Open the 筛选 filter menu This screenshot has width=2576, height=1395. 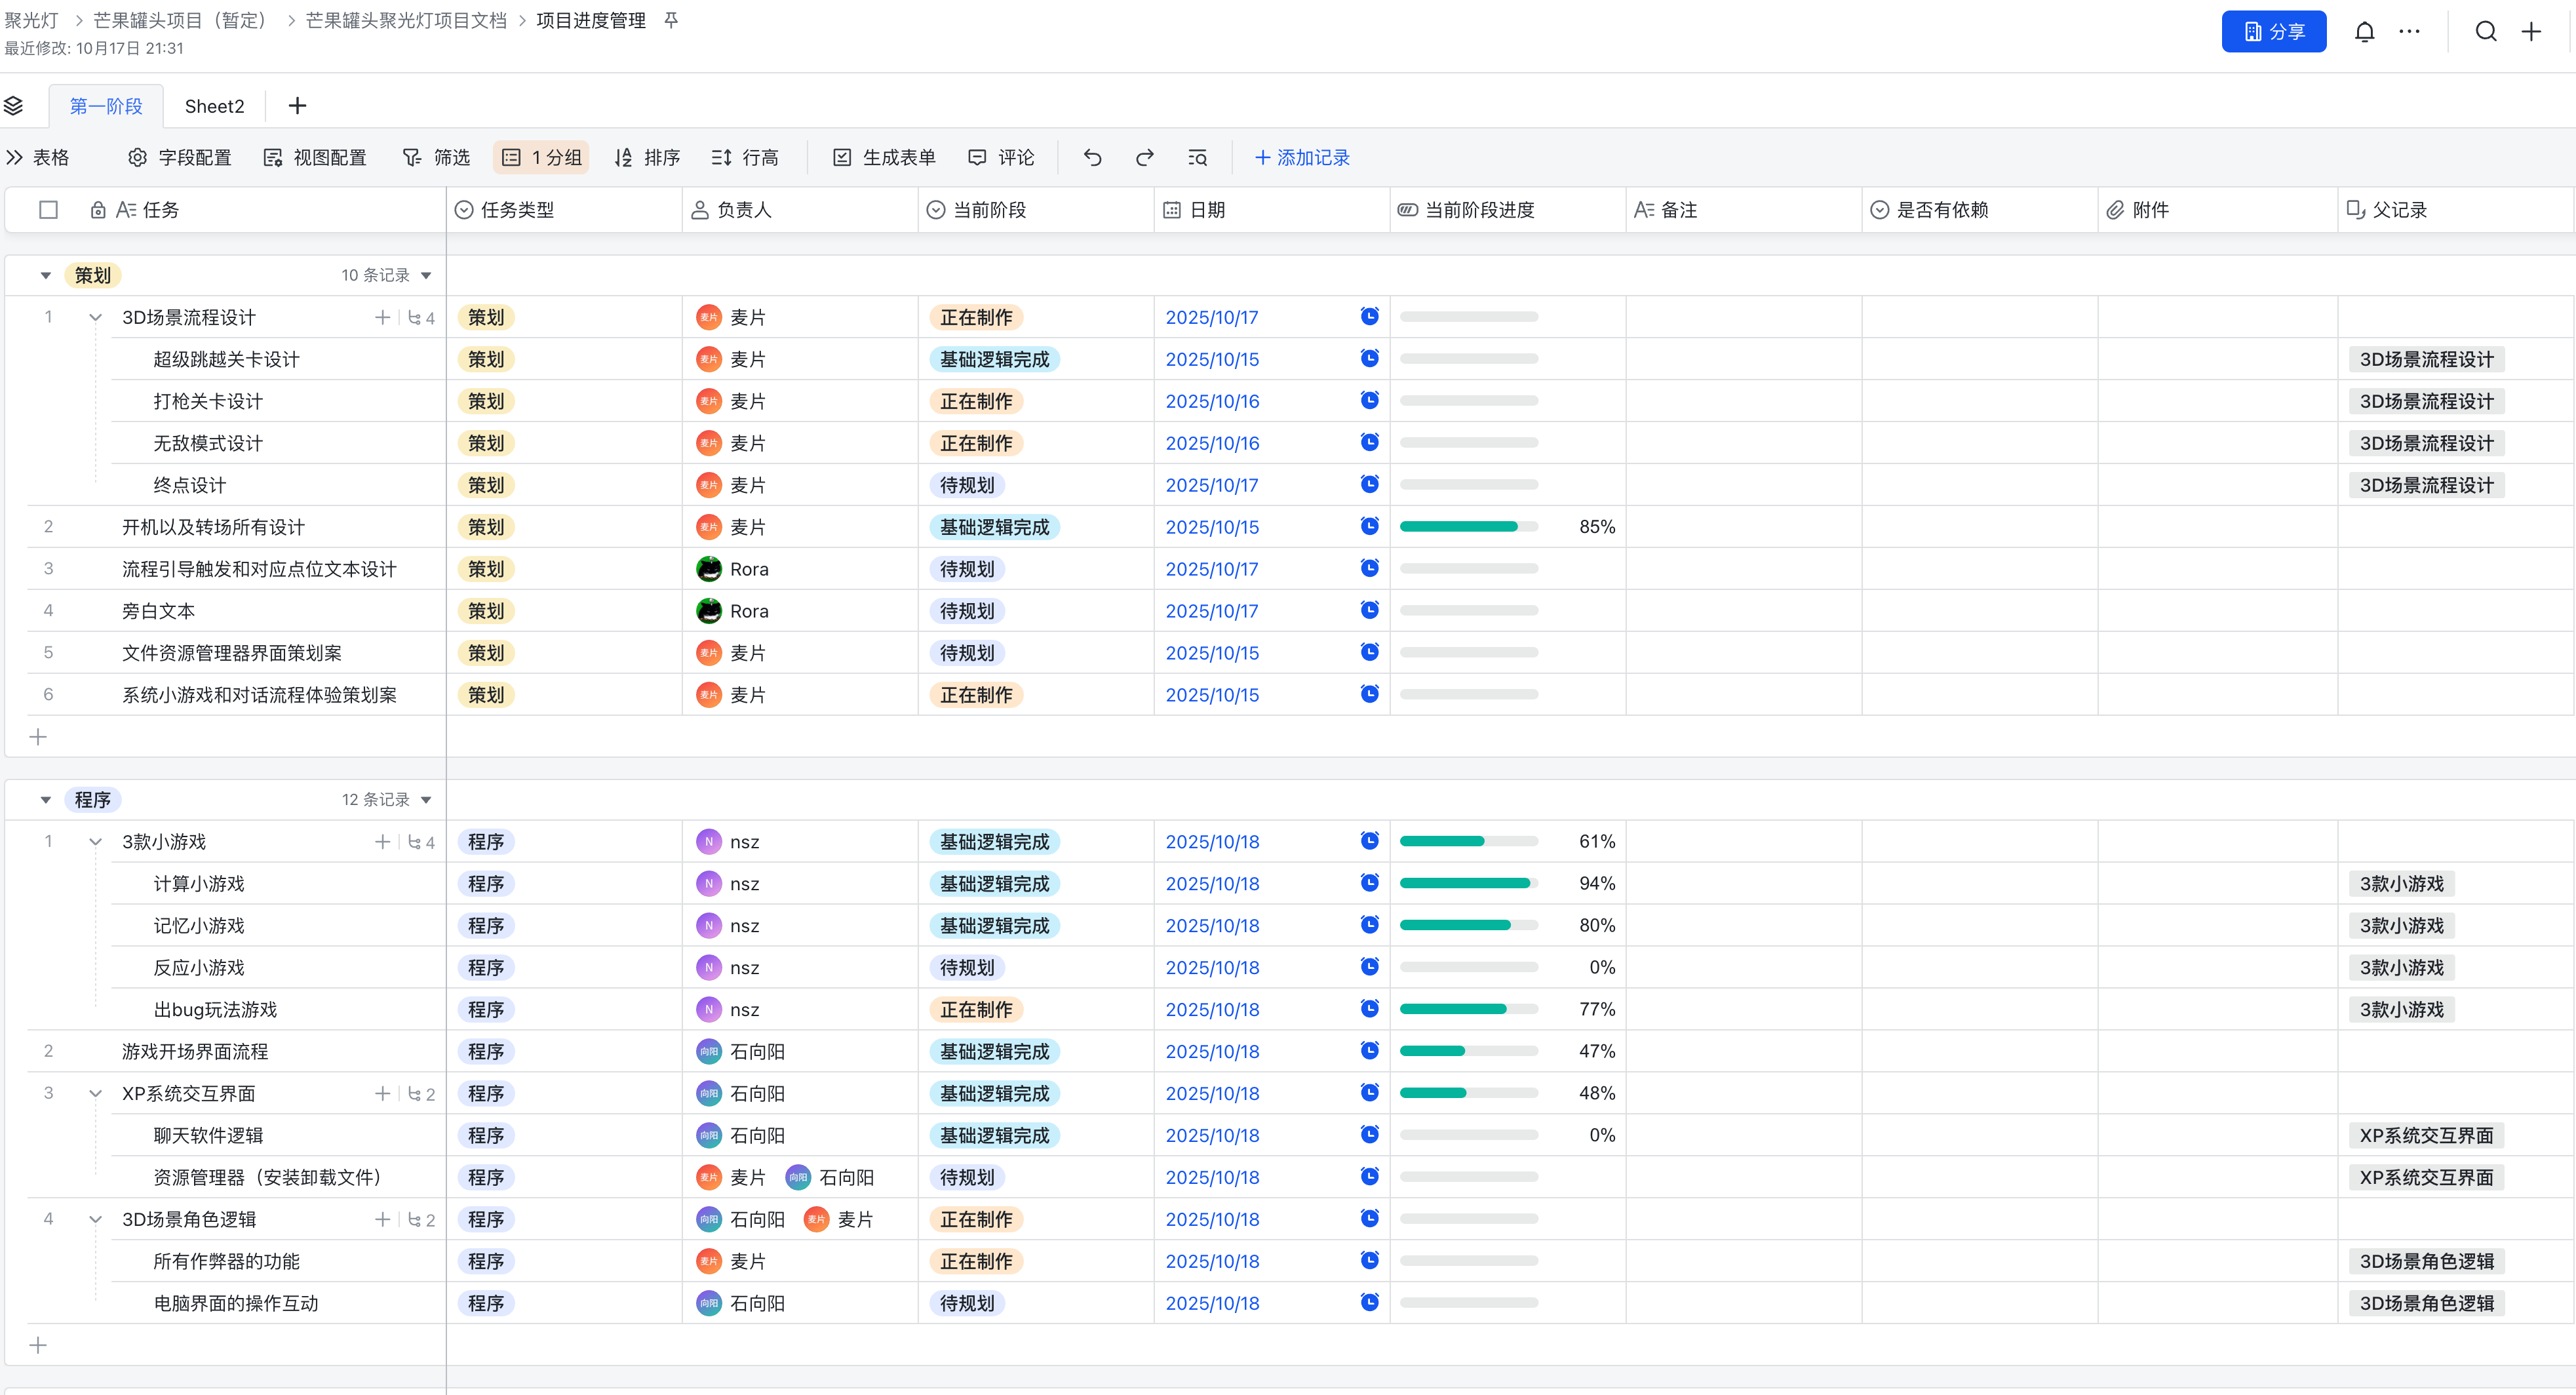click(437, 157)
